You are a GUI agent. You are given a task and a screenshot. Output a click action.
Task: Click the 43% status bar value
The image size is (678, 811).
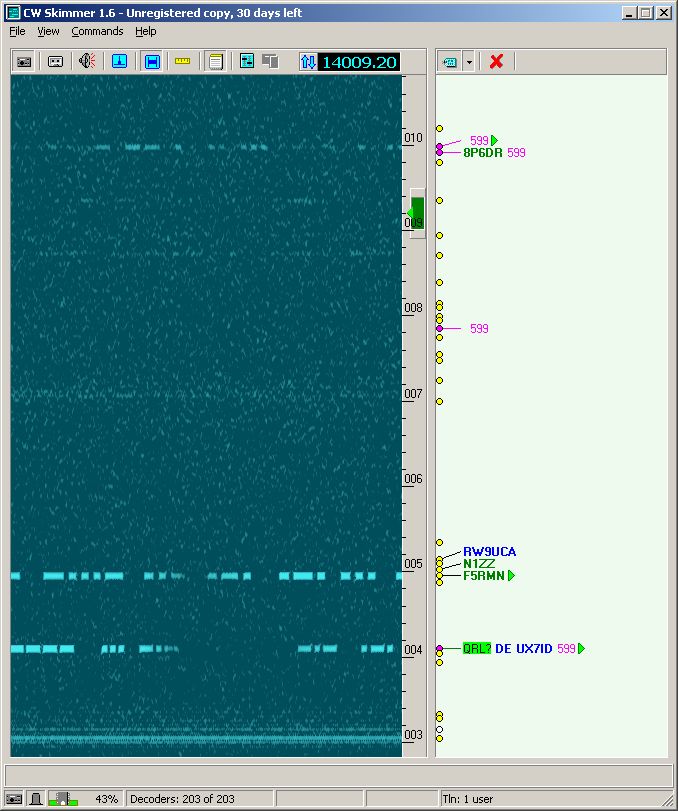click(x=107, y=799)
